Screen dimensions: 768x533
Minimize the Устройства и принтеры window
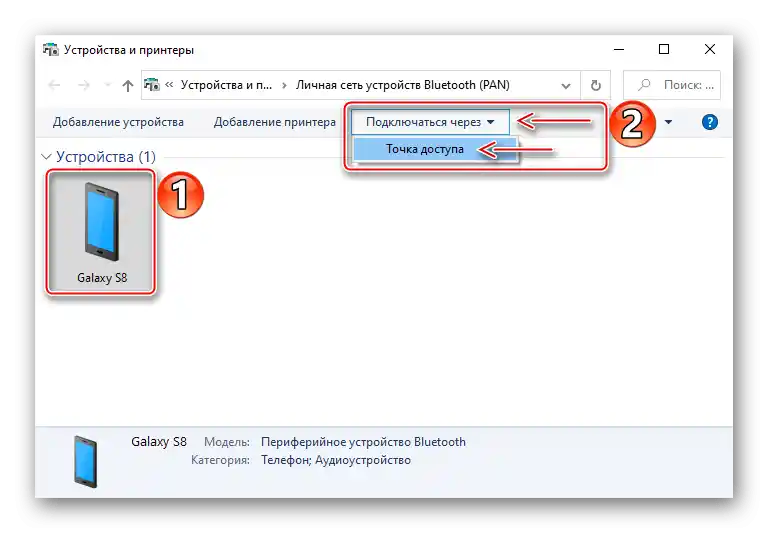tap(619, 49)
